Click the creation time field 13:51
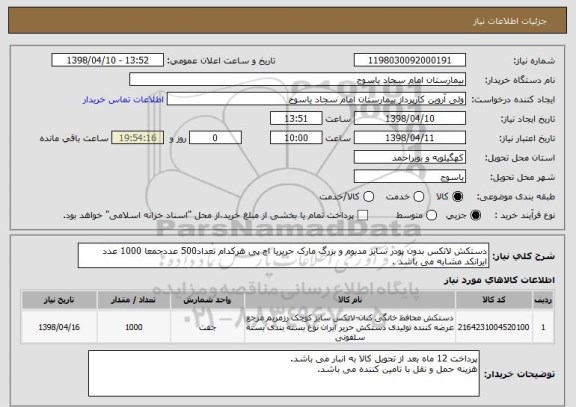 [296, 119]
